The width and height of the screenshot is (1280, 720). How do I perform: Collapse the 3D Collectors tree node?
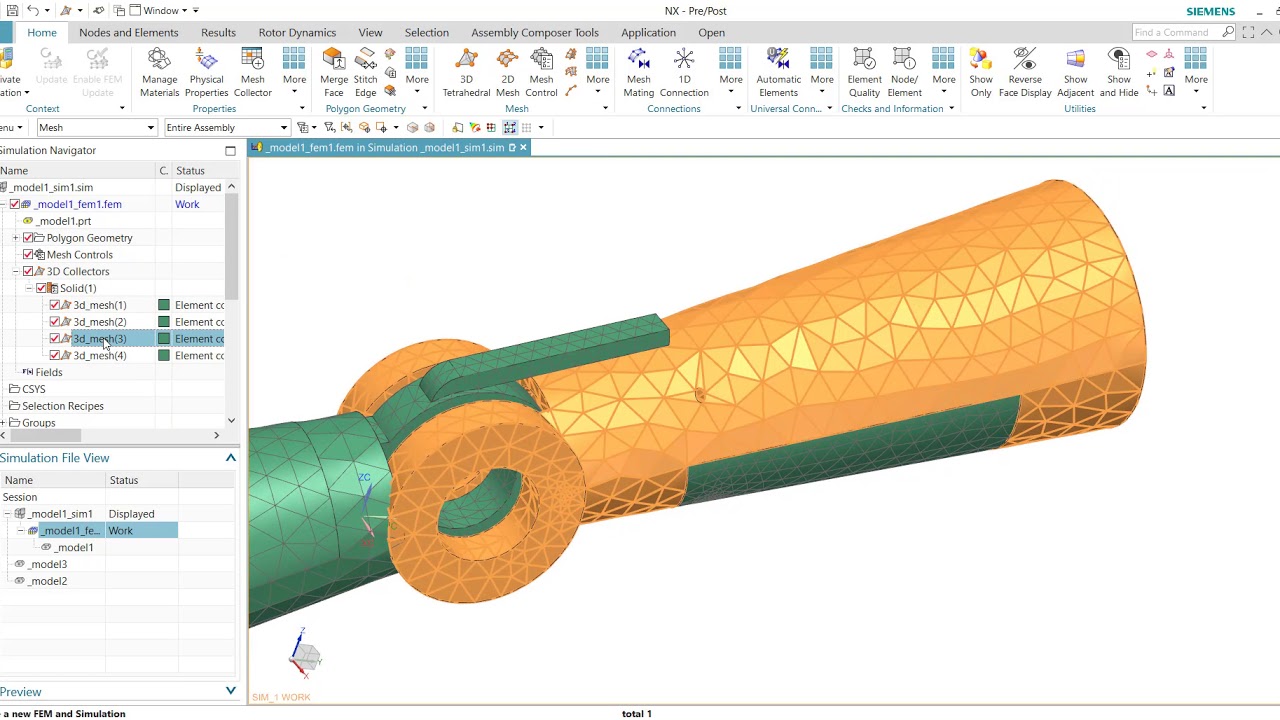[15, 271]
